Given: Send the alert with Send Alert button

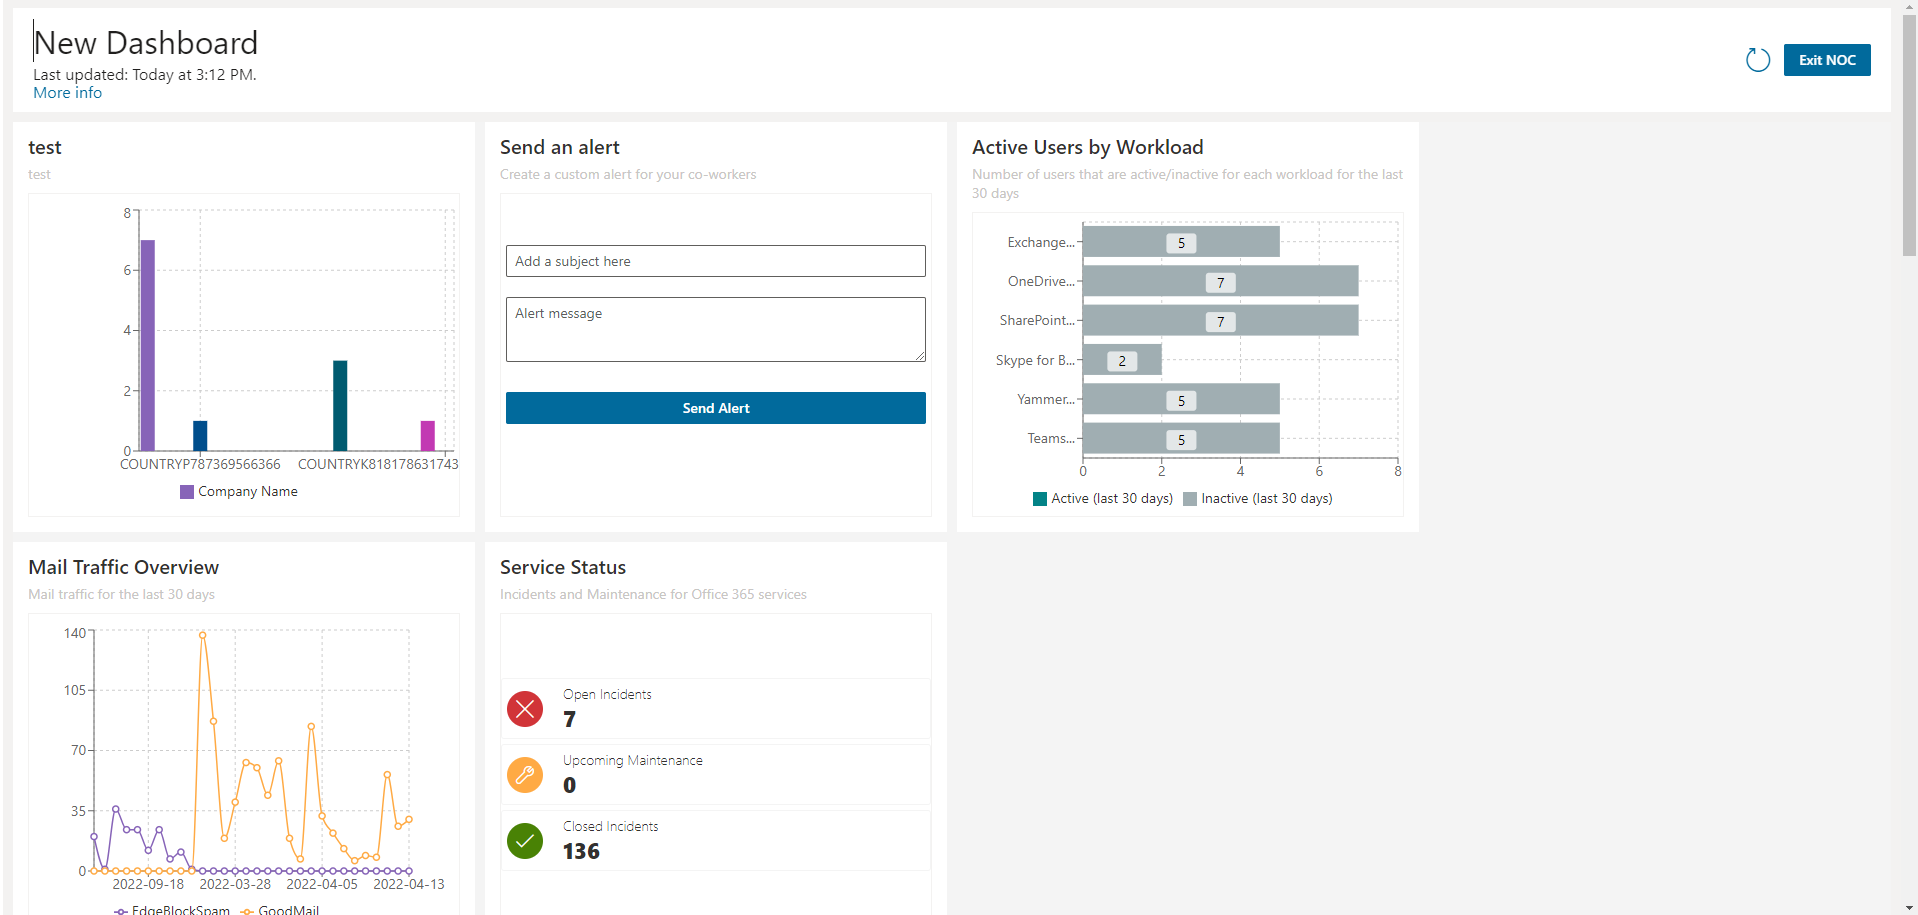Looking at the screenshot, I should (715, 408).
